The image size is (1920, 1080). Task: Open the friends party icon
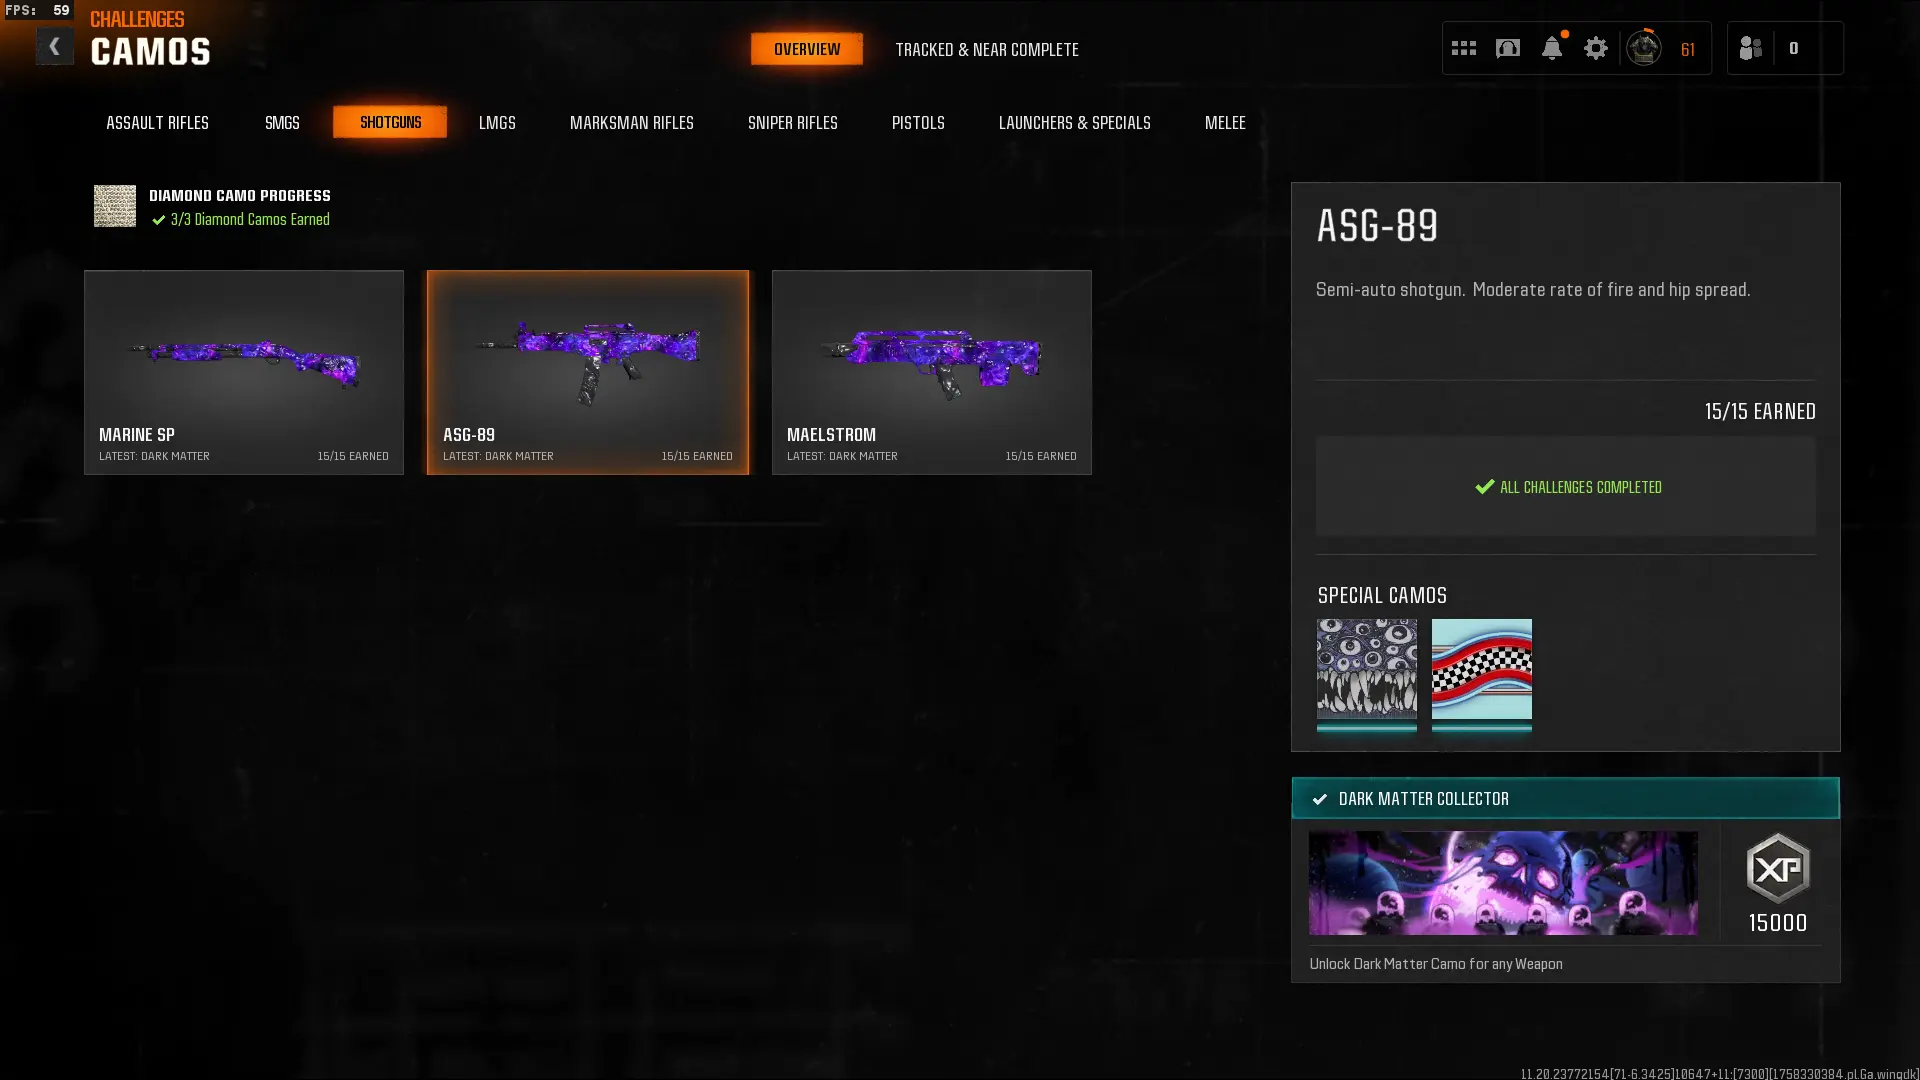(x=1750, y=48)
